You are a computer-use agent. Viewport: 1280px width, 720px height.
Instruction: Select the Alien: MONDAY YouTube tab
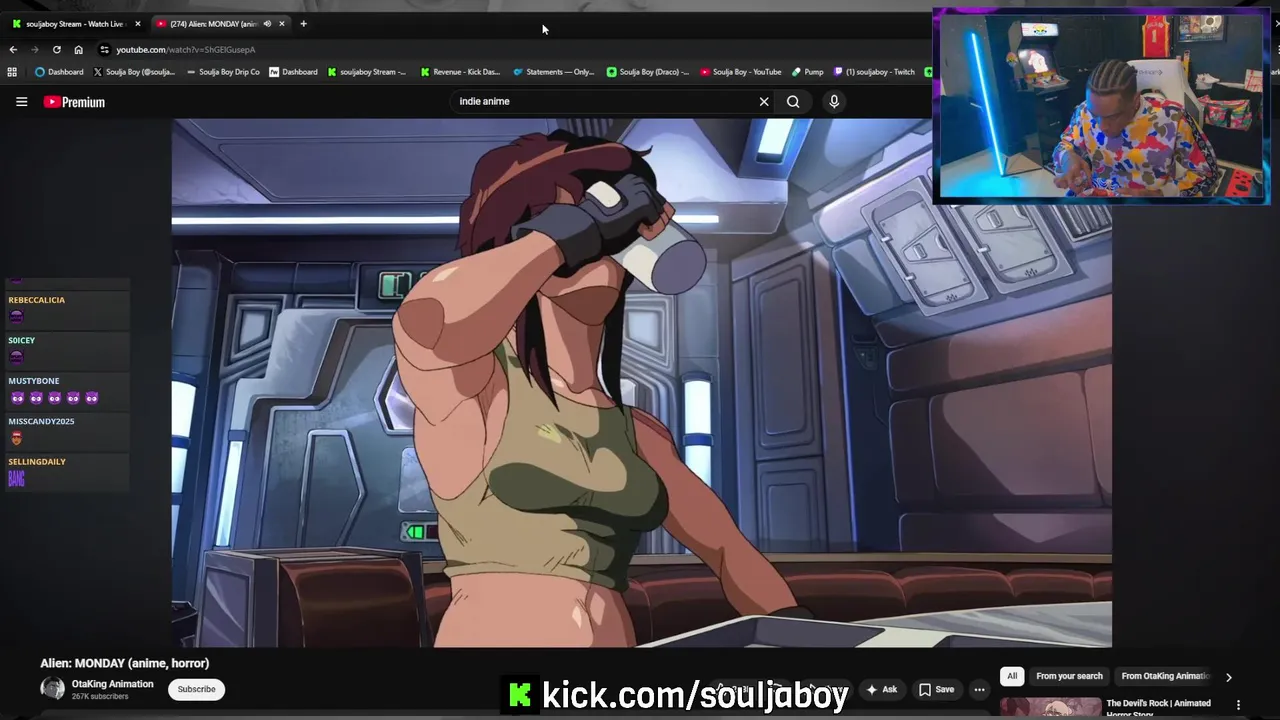213,24
